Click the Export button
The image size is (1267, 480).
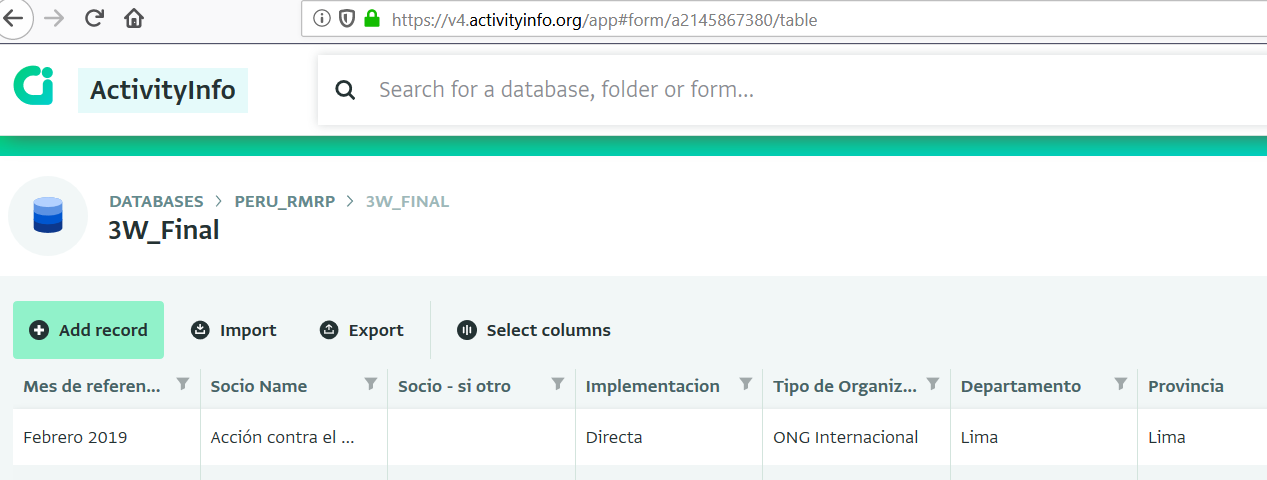(x=361, y=330)
